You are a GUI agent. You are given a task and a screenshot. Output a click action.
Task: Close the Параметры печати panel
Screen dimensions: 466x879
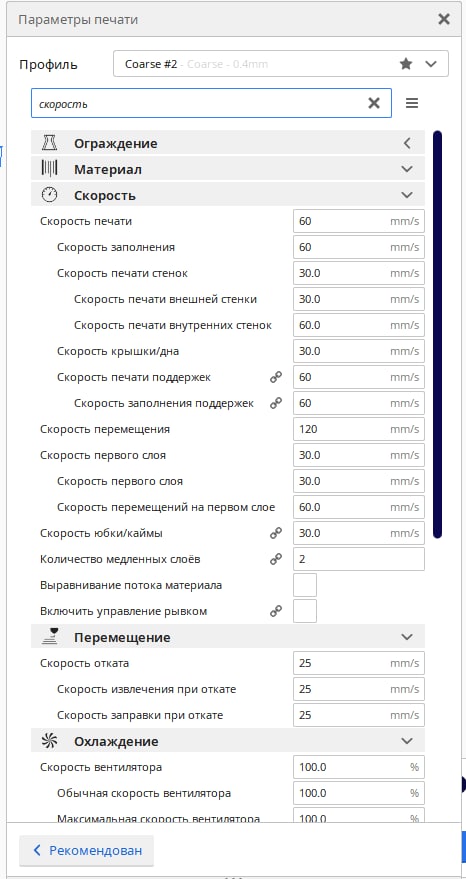444,20
